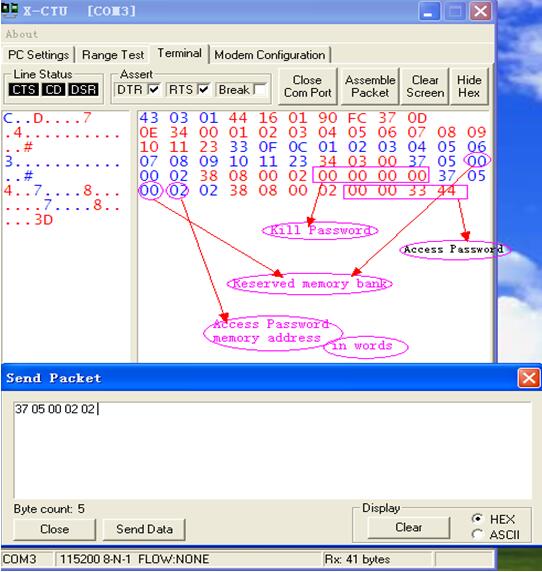The height and width of the screenshot is (572, 542).
Task: Click the Close Com Port button
Action: [x=307, y=86]
